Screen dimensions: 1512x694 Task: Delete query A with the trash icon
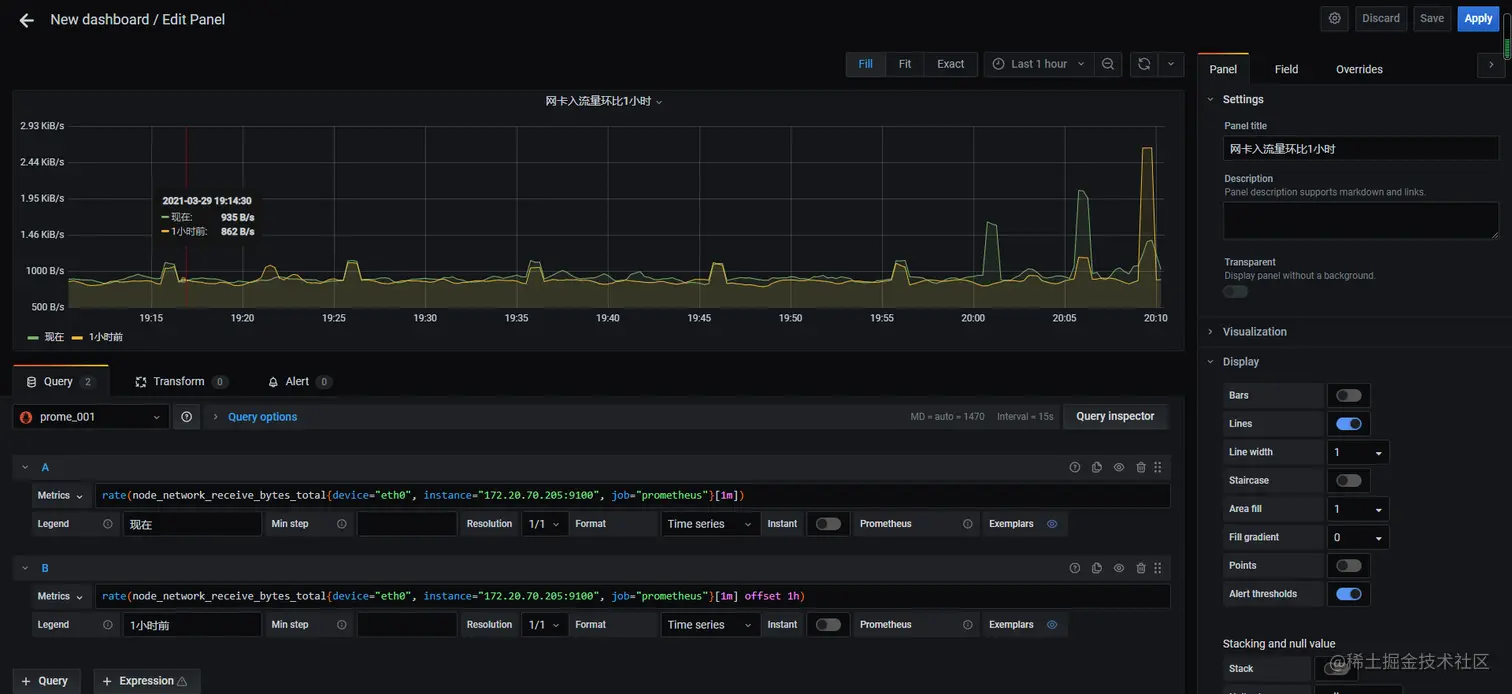[x=1141, y=467]
